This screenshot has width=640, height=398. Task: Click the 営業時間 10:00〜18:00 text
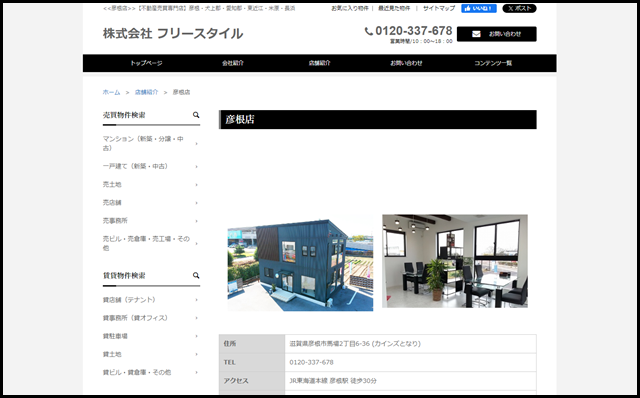point(421,41)
